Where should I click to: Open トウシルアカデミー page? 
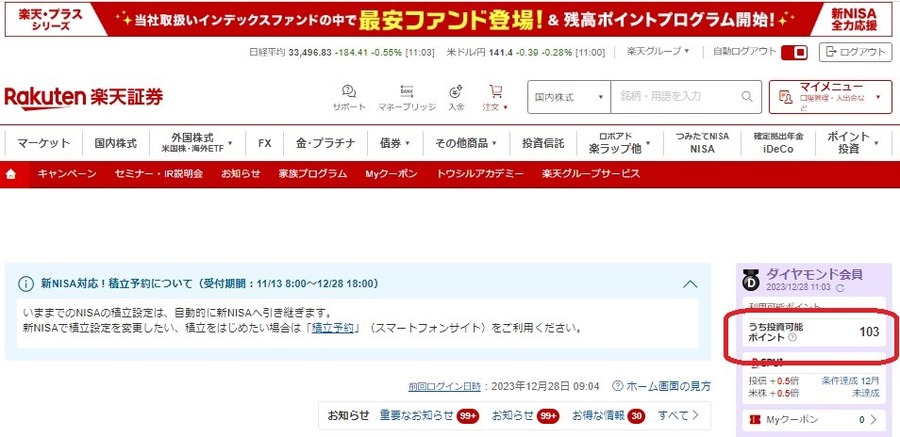(480, 174)
